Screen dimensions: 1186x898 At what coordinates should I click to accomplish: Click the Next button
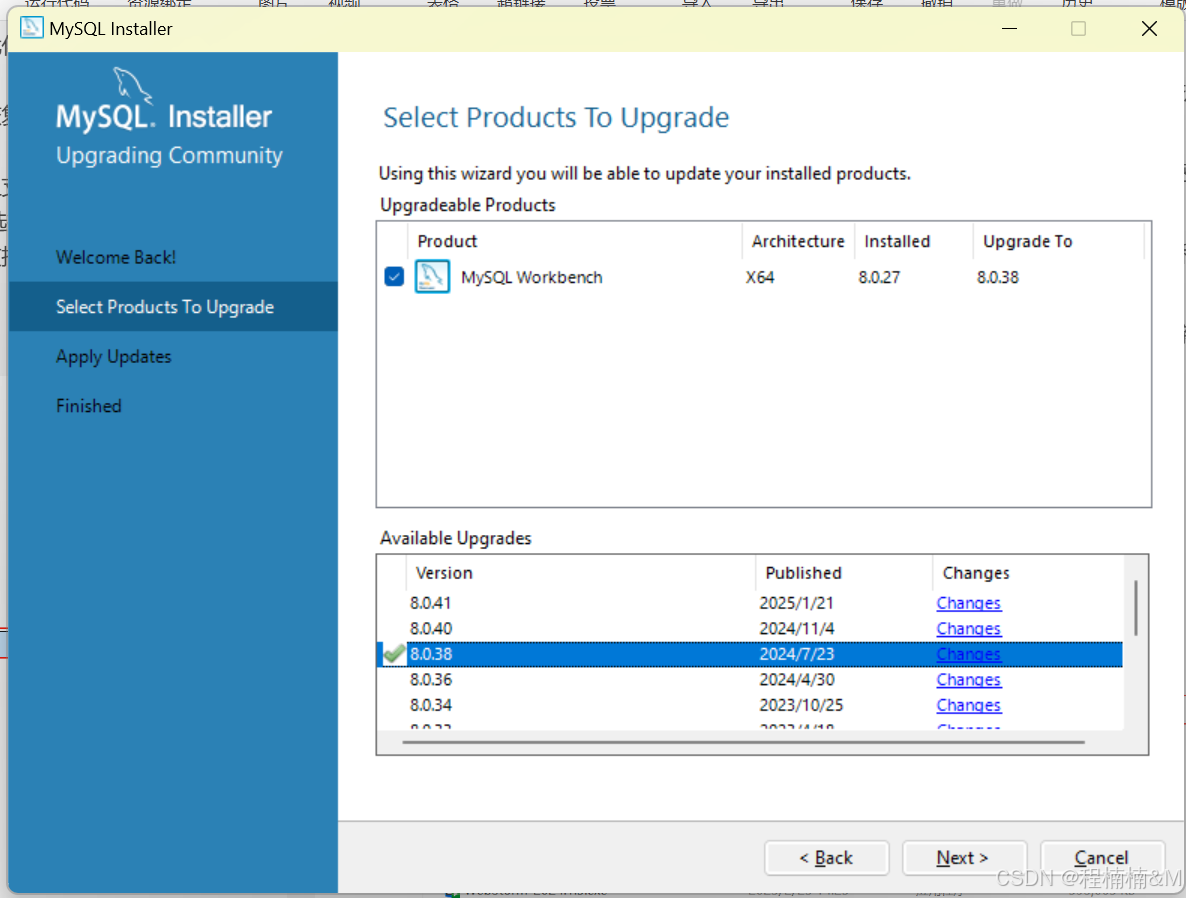point(964,858)
